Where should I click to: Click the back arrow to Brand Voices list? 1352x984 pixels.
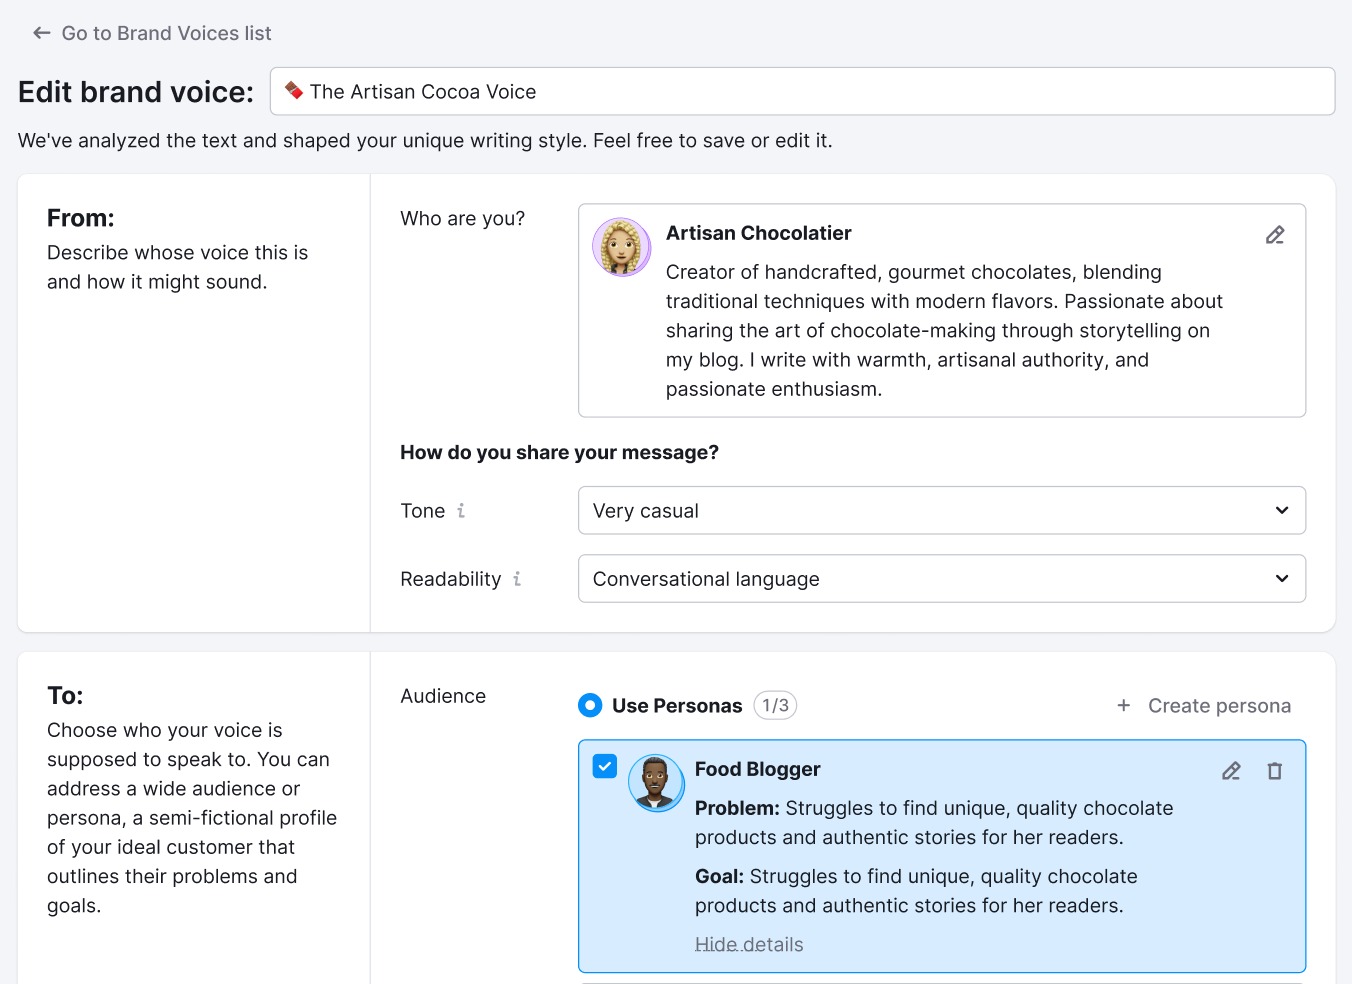tap(40, 32)
